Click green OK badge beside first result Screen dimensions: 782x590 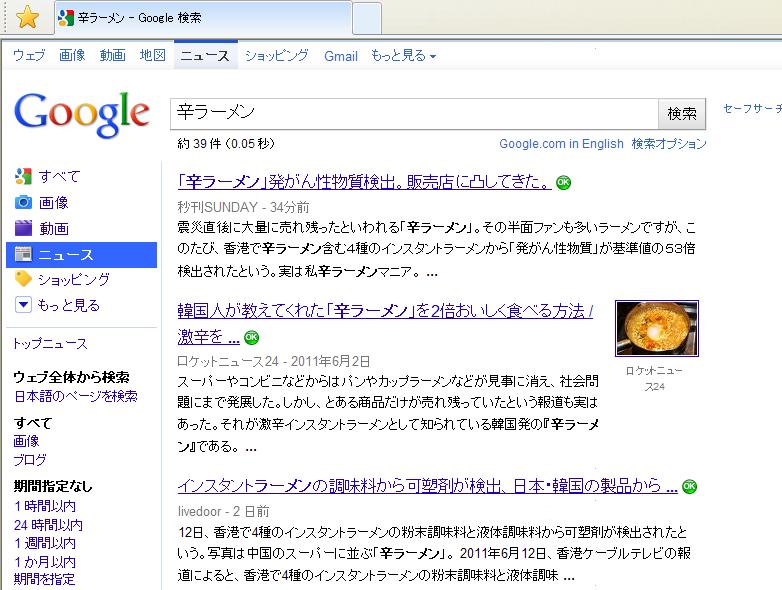coord(563,182)
